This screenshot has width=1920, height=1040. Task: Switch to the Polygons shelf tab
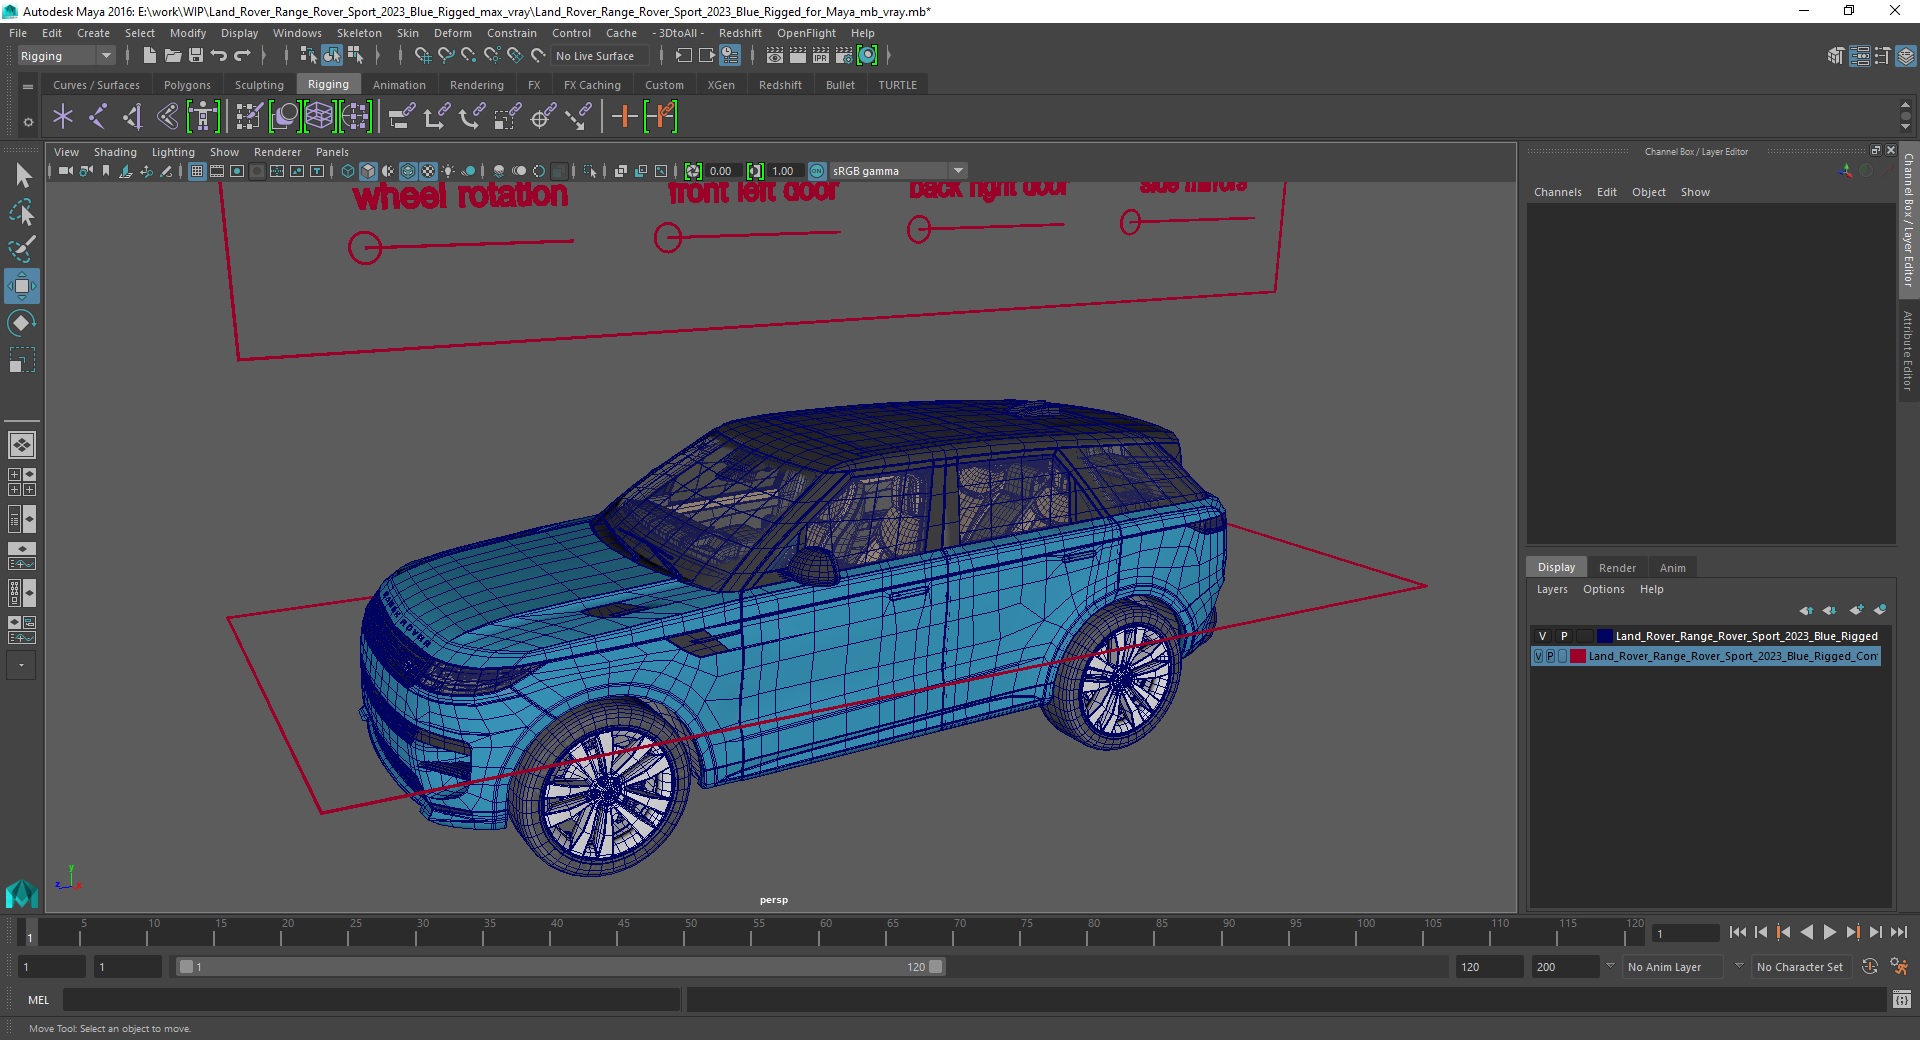[x=187, y=85]
